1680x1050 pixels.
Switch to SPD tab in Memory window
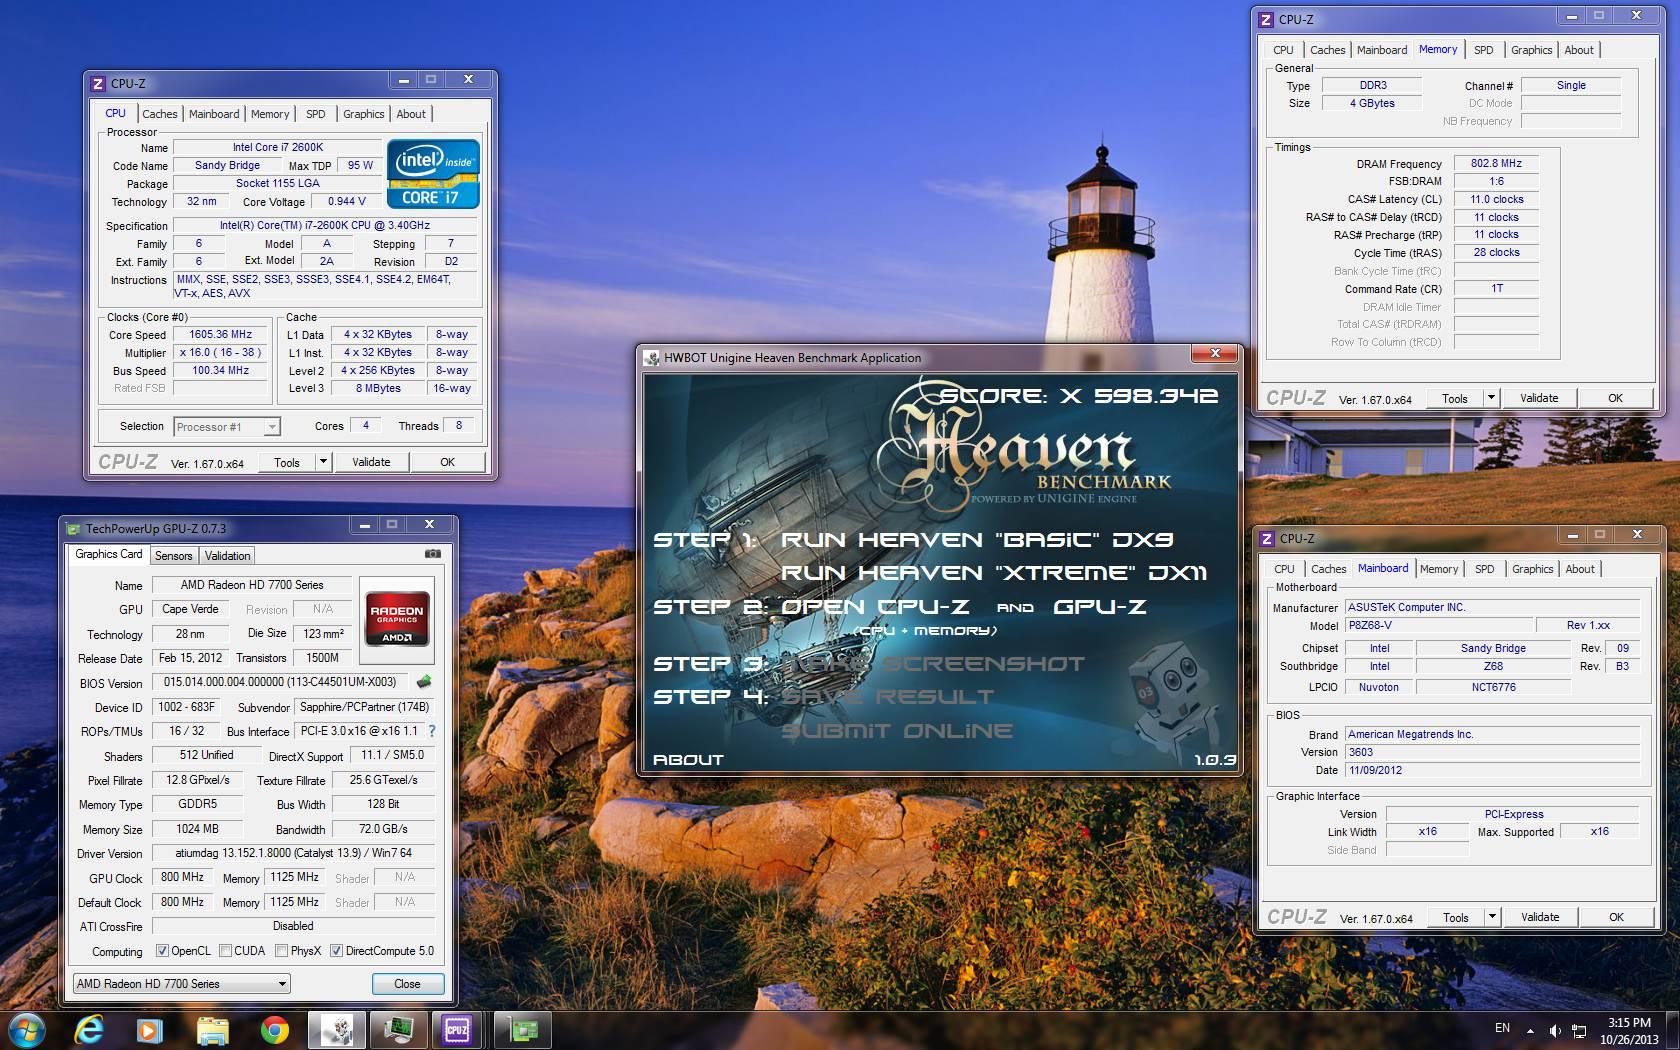(1483, 50)
